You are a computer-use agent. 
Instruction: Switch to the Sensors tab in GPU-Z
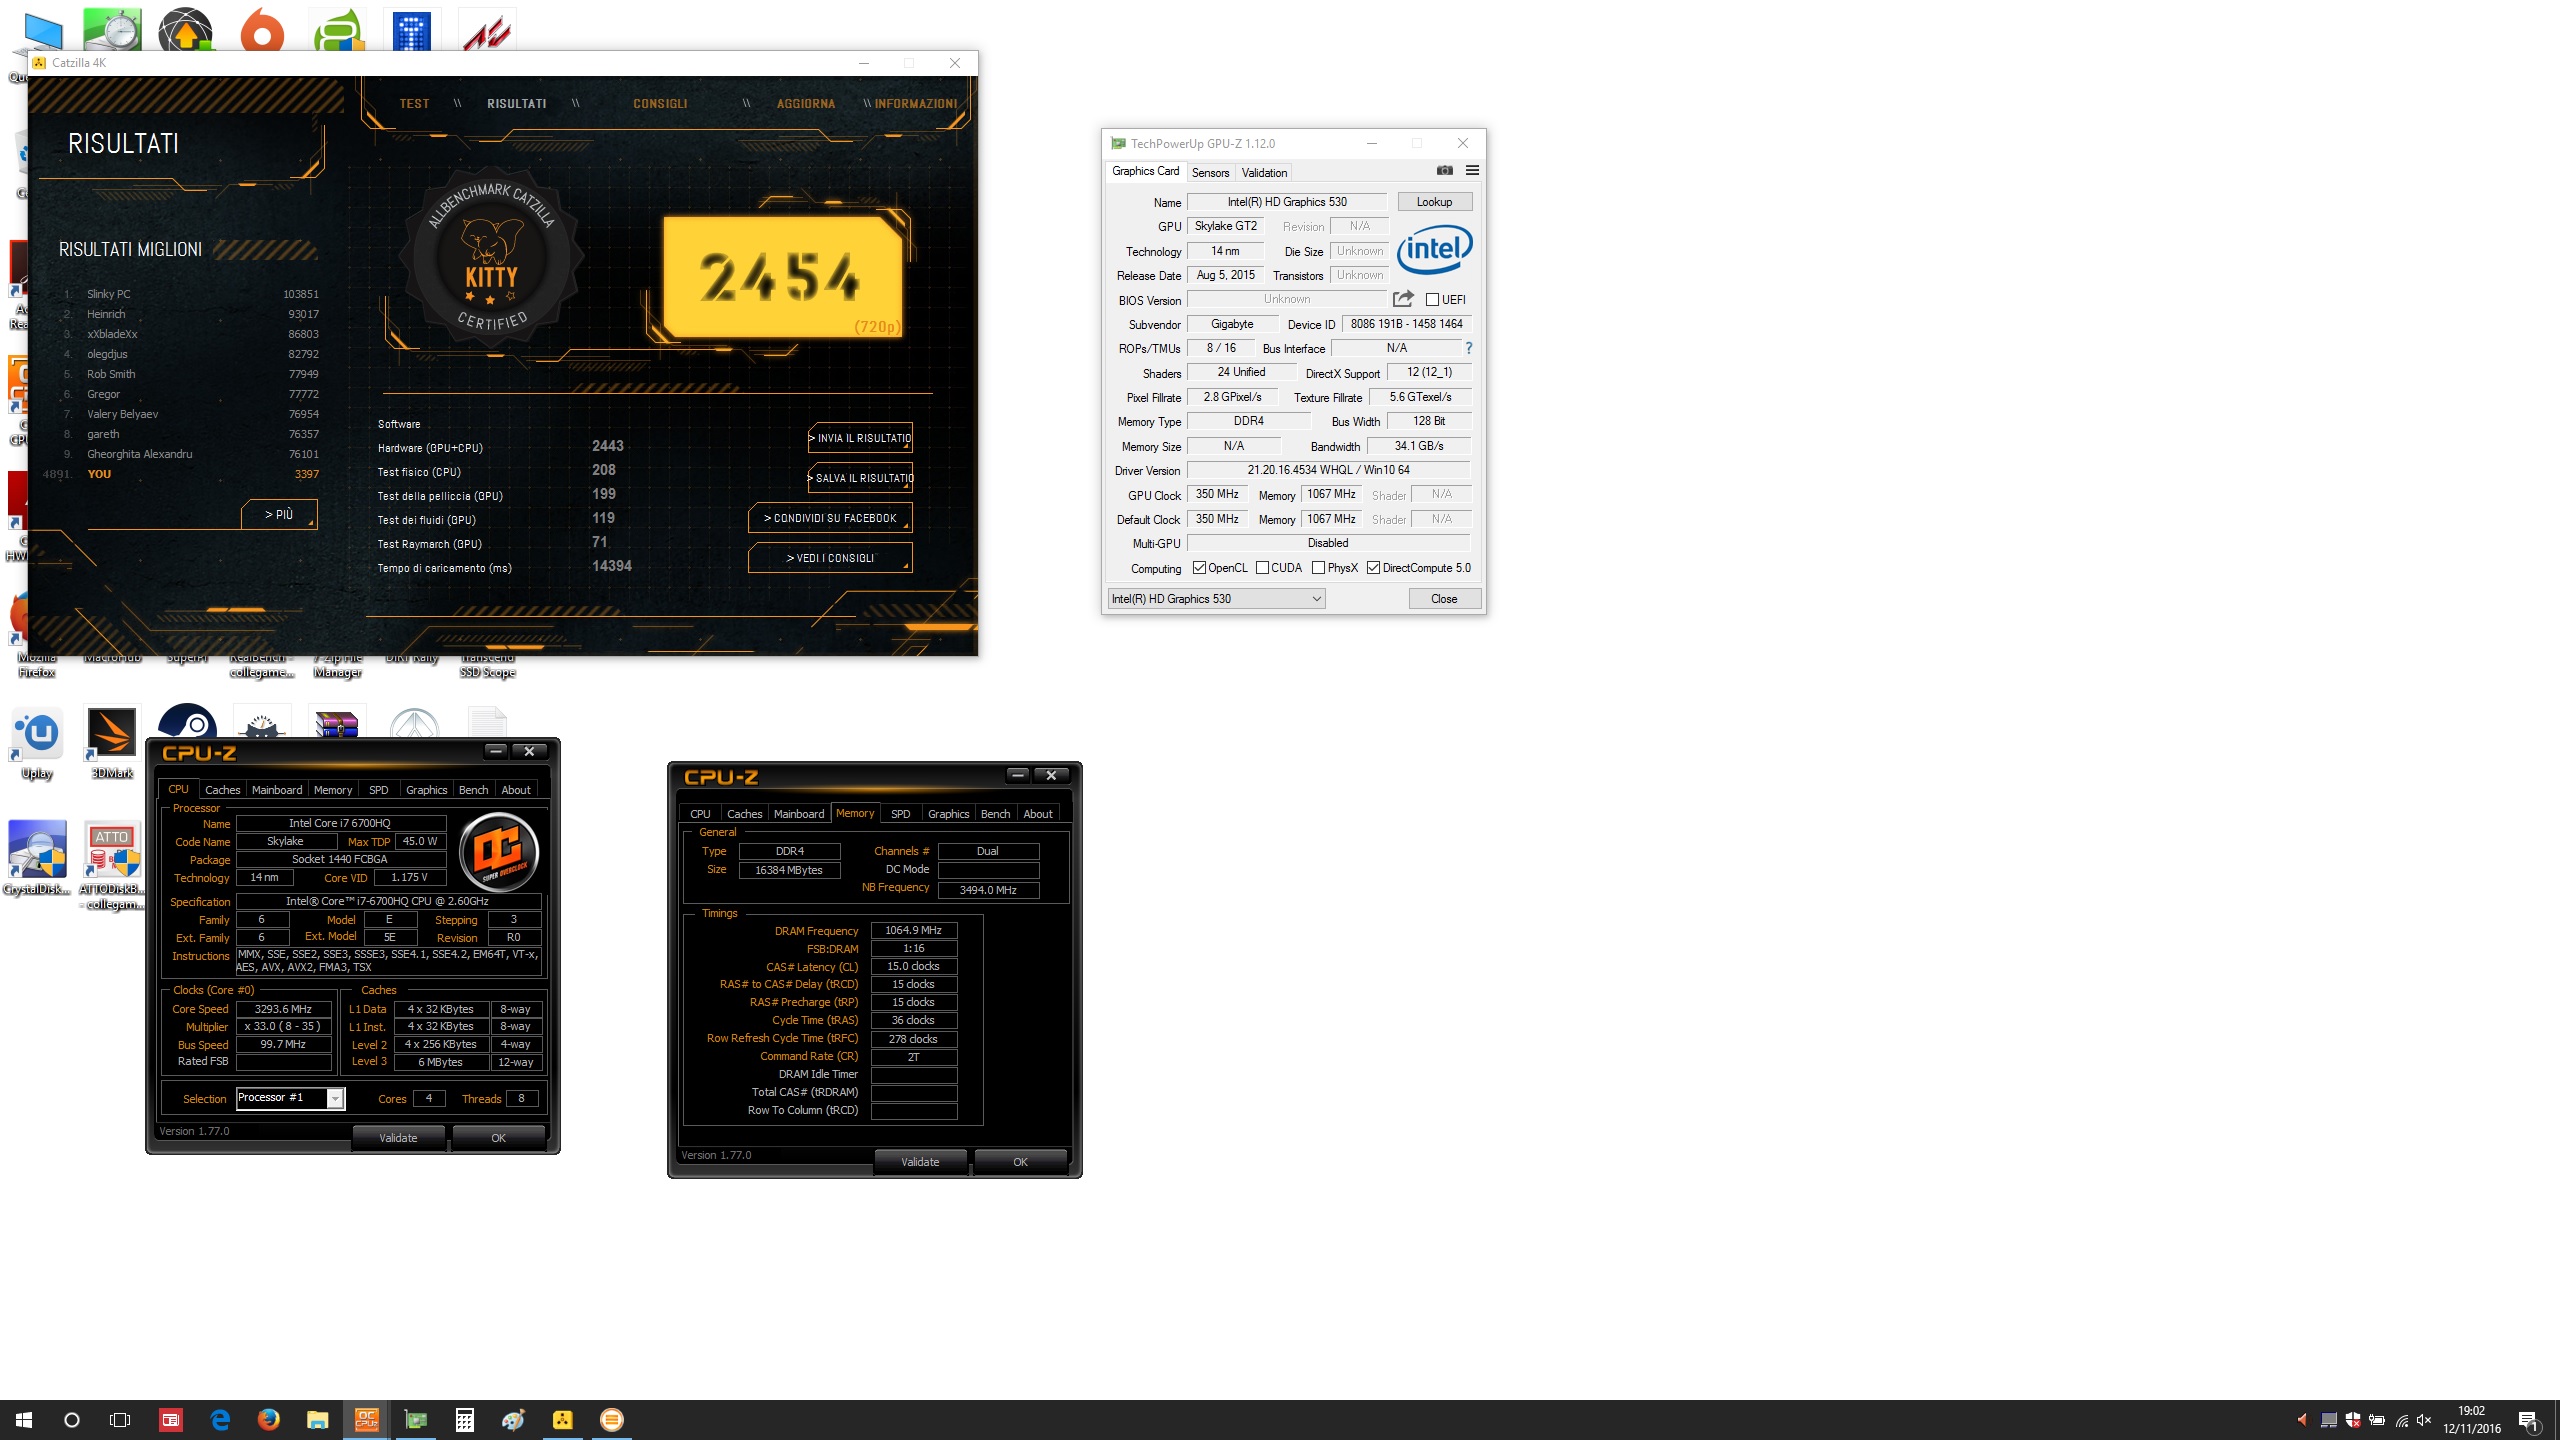click(x=1210, y=172)
